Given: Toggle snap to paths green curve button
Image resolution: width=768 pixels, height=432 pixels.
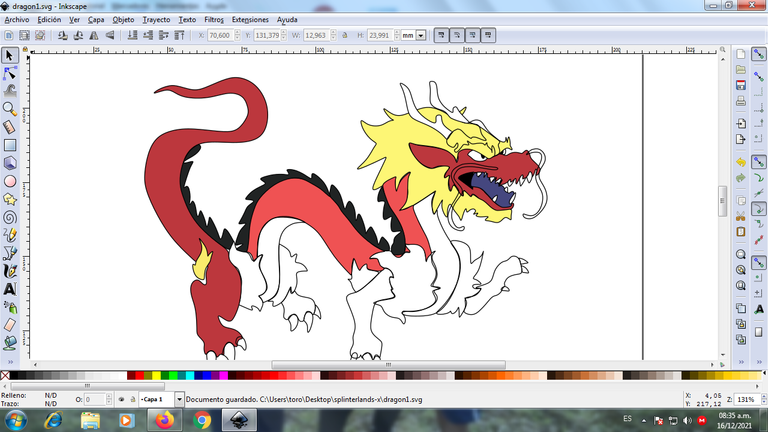Looking at the screenshot, I should click(759, 178).
